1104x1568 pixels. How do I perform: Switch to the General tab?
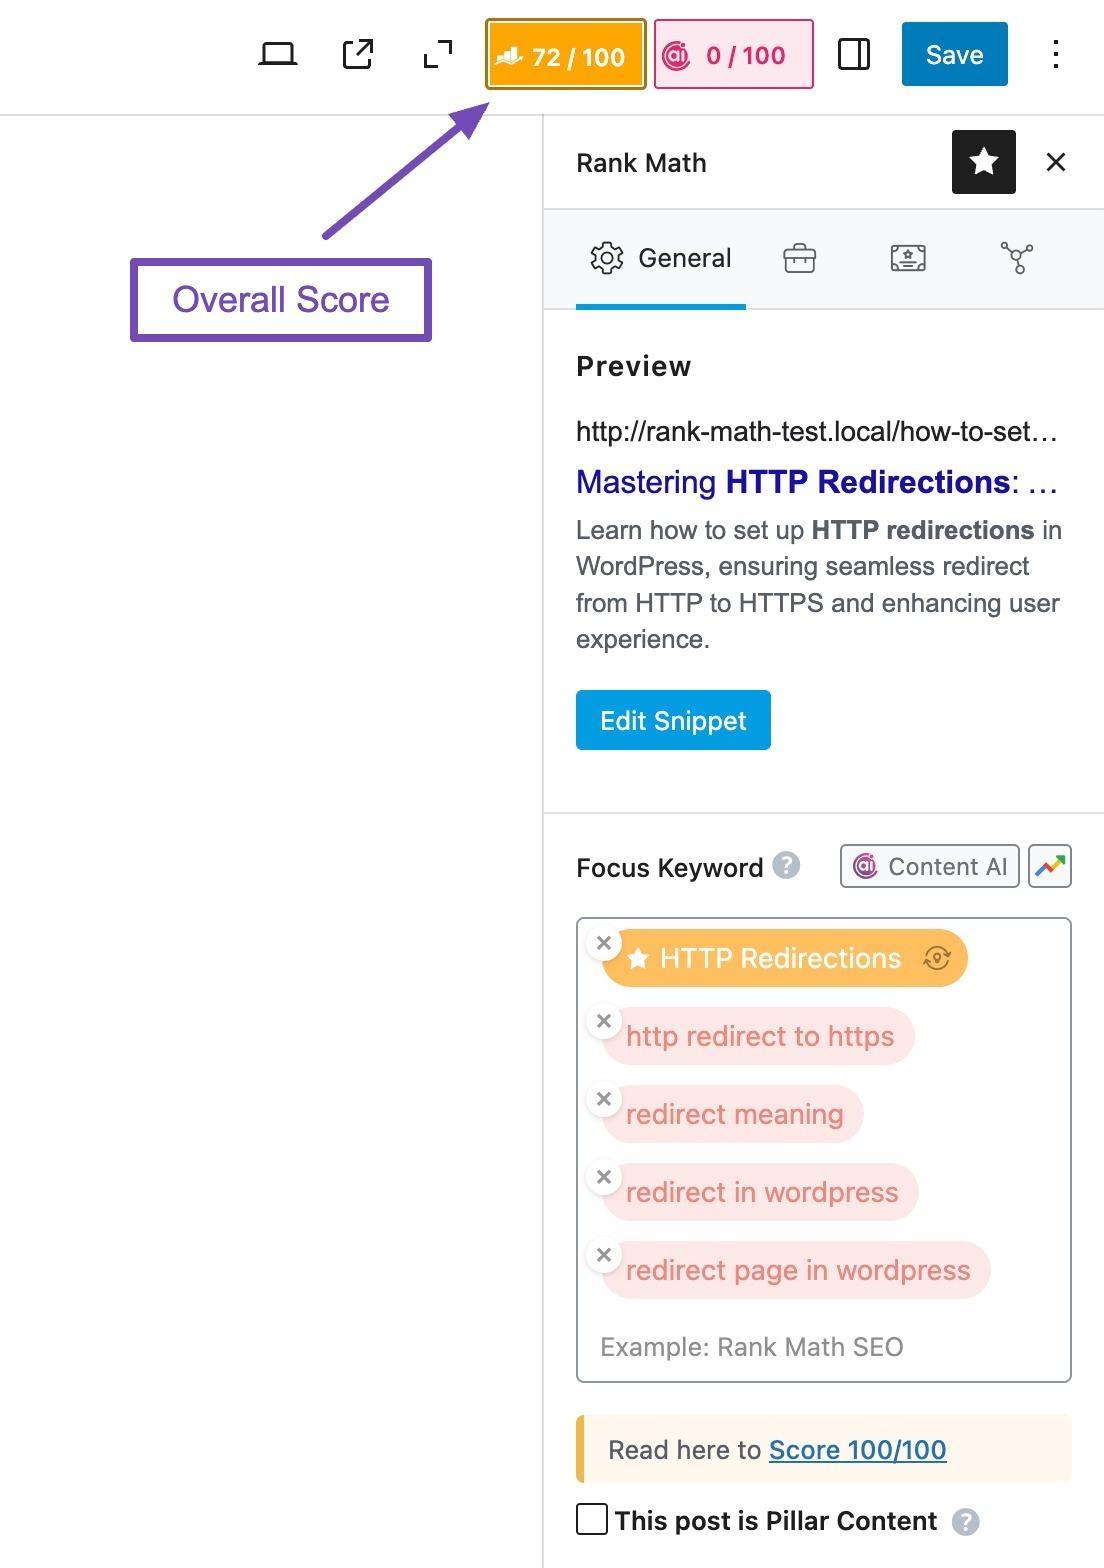click(x=661, y=258)
